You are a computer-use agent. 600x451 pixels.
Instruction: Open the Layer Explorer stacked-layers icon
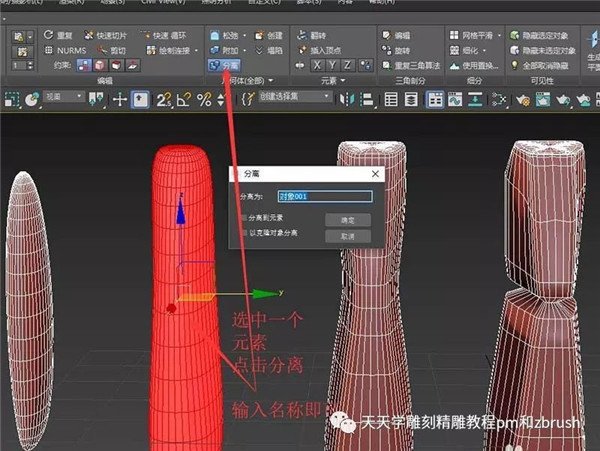[411, 99]
